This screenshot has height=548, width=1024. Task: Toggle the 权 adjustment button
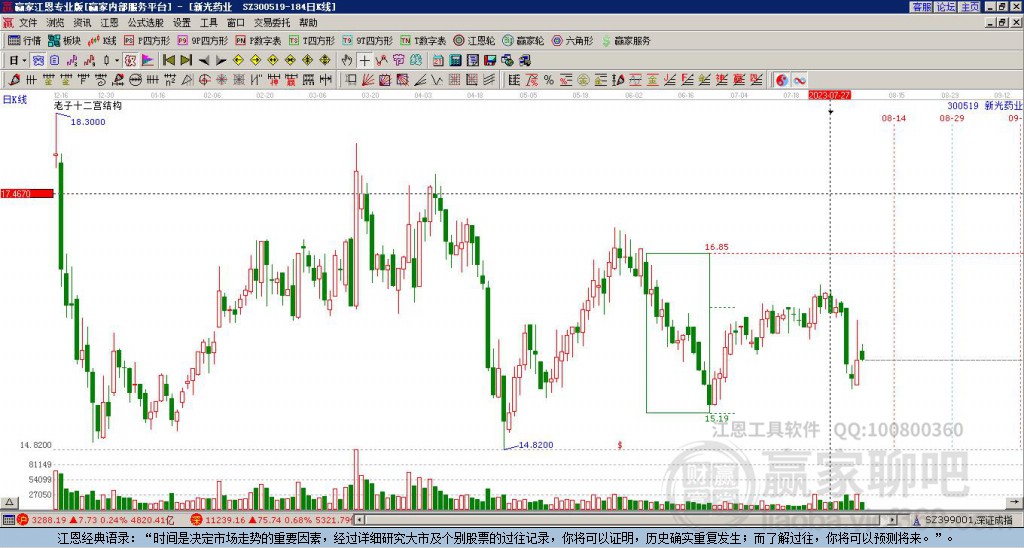pos(130,61)
